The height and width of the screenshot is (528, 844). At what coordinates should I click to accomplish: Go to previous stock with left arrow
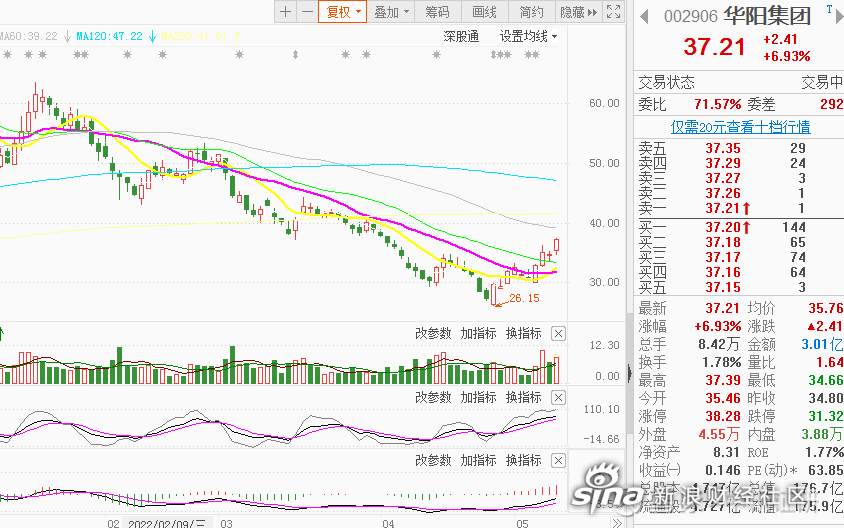644,17
